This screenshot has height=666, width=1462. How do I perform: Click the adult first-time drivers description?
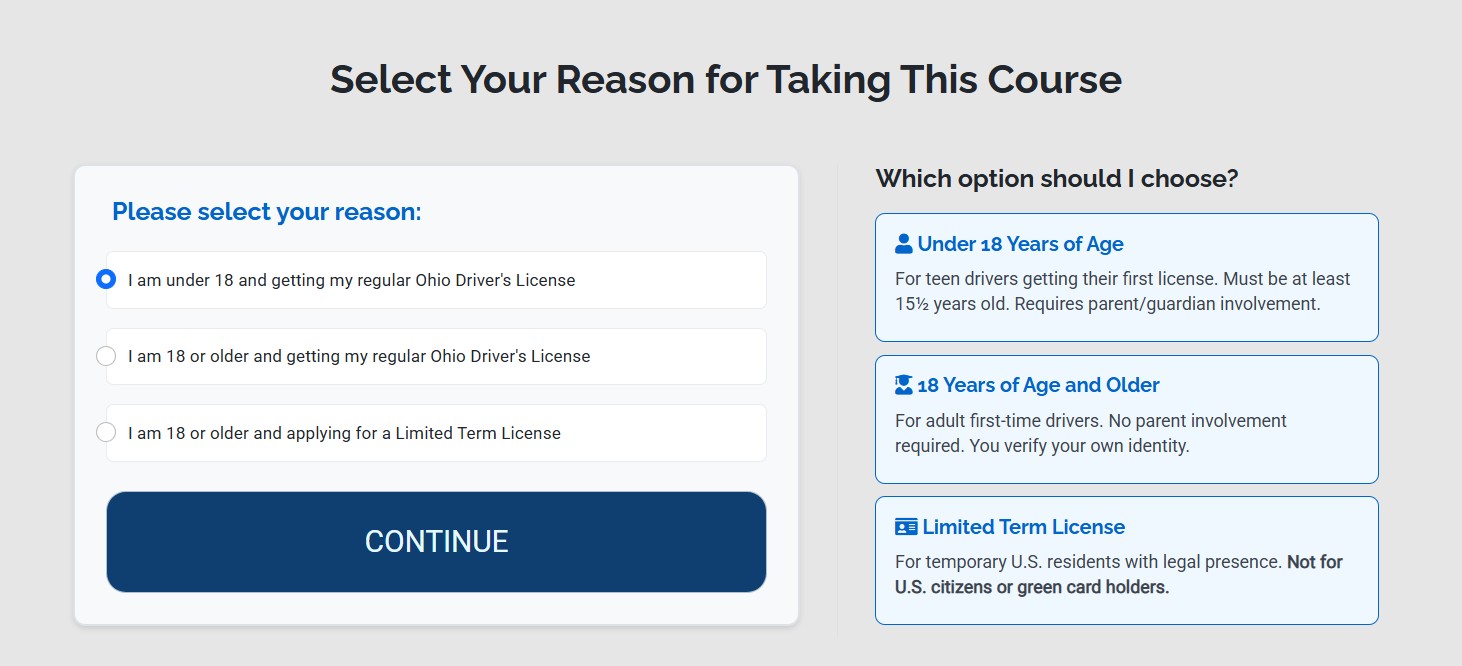(1091, 433)
